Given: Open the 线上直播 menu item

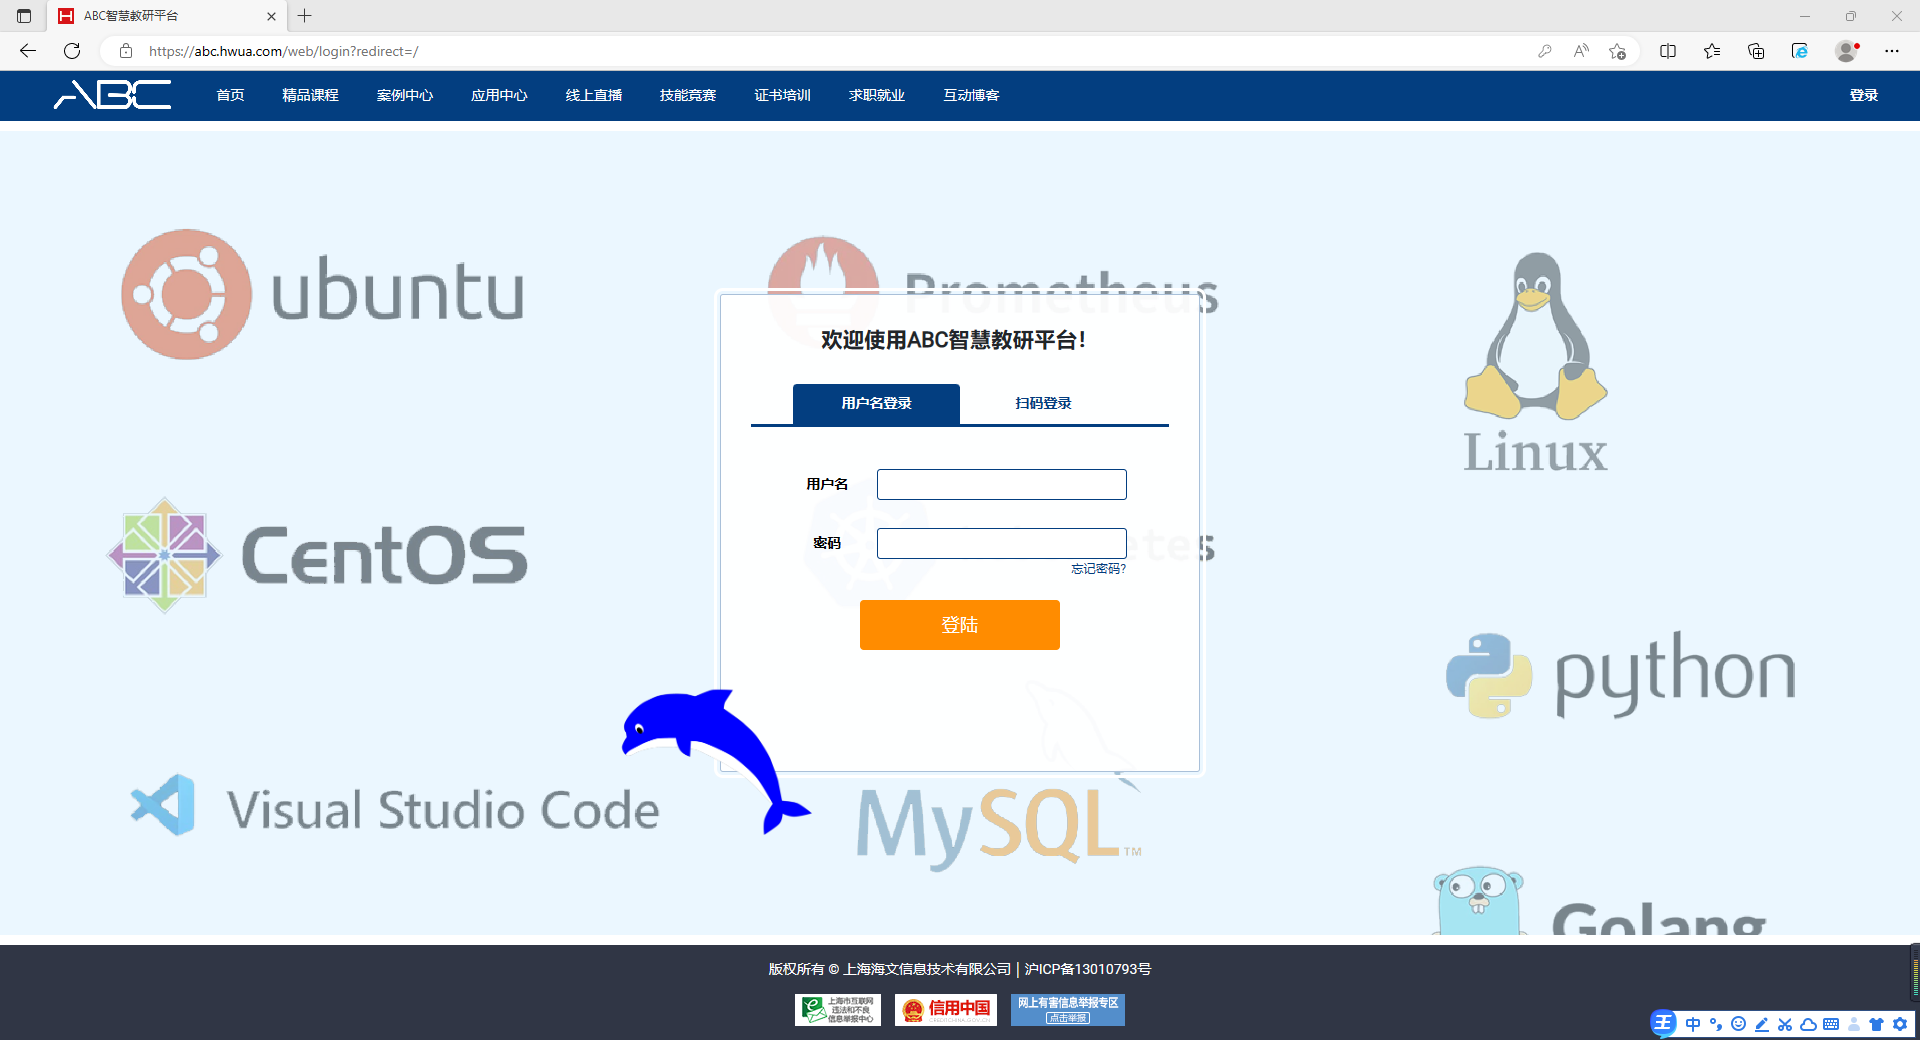Looking at the screenshot, I should (594, 95).
